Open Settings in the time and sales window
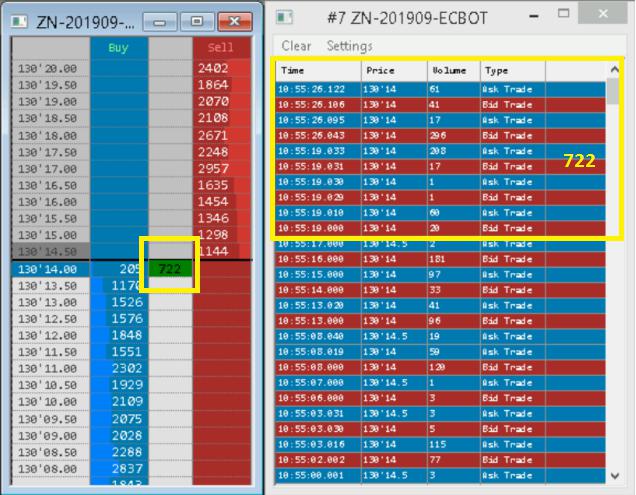This screenshot has height=495, width=636. [350, 46]
